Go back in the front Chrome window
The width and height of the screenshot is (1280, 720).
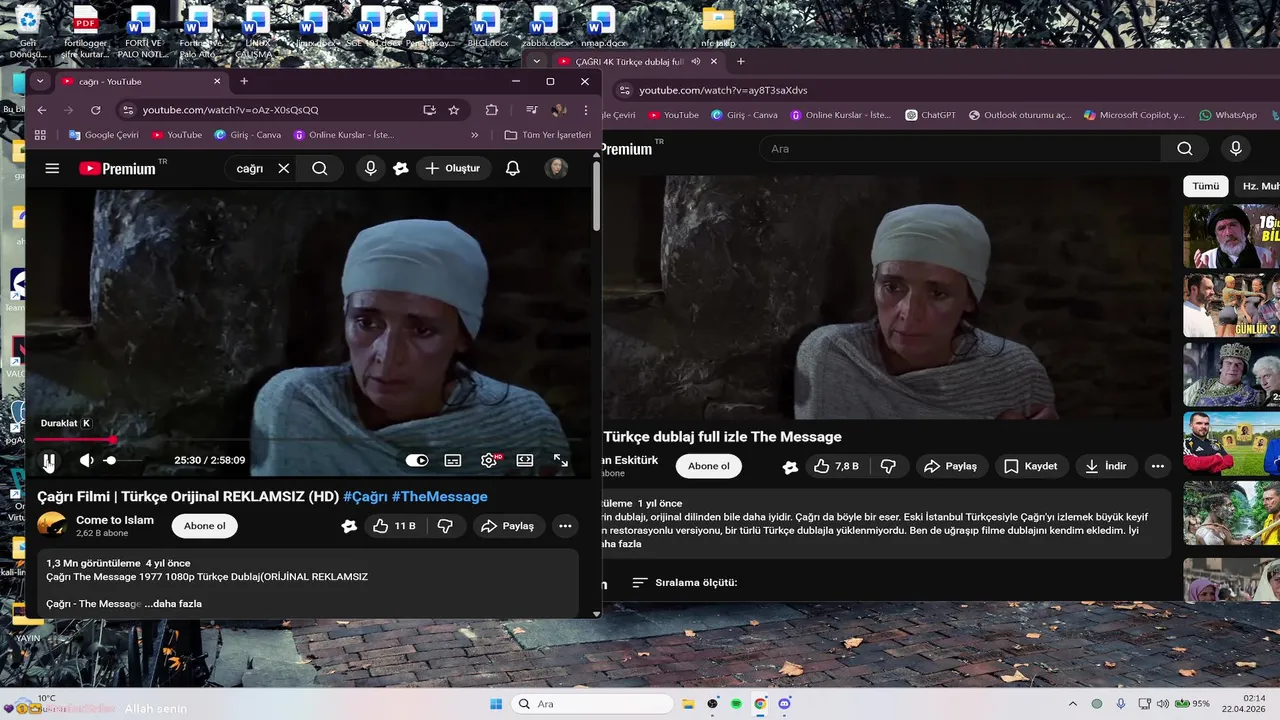(x=42, y=110)
